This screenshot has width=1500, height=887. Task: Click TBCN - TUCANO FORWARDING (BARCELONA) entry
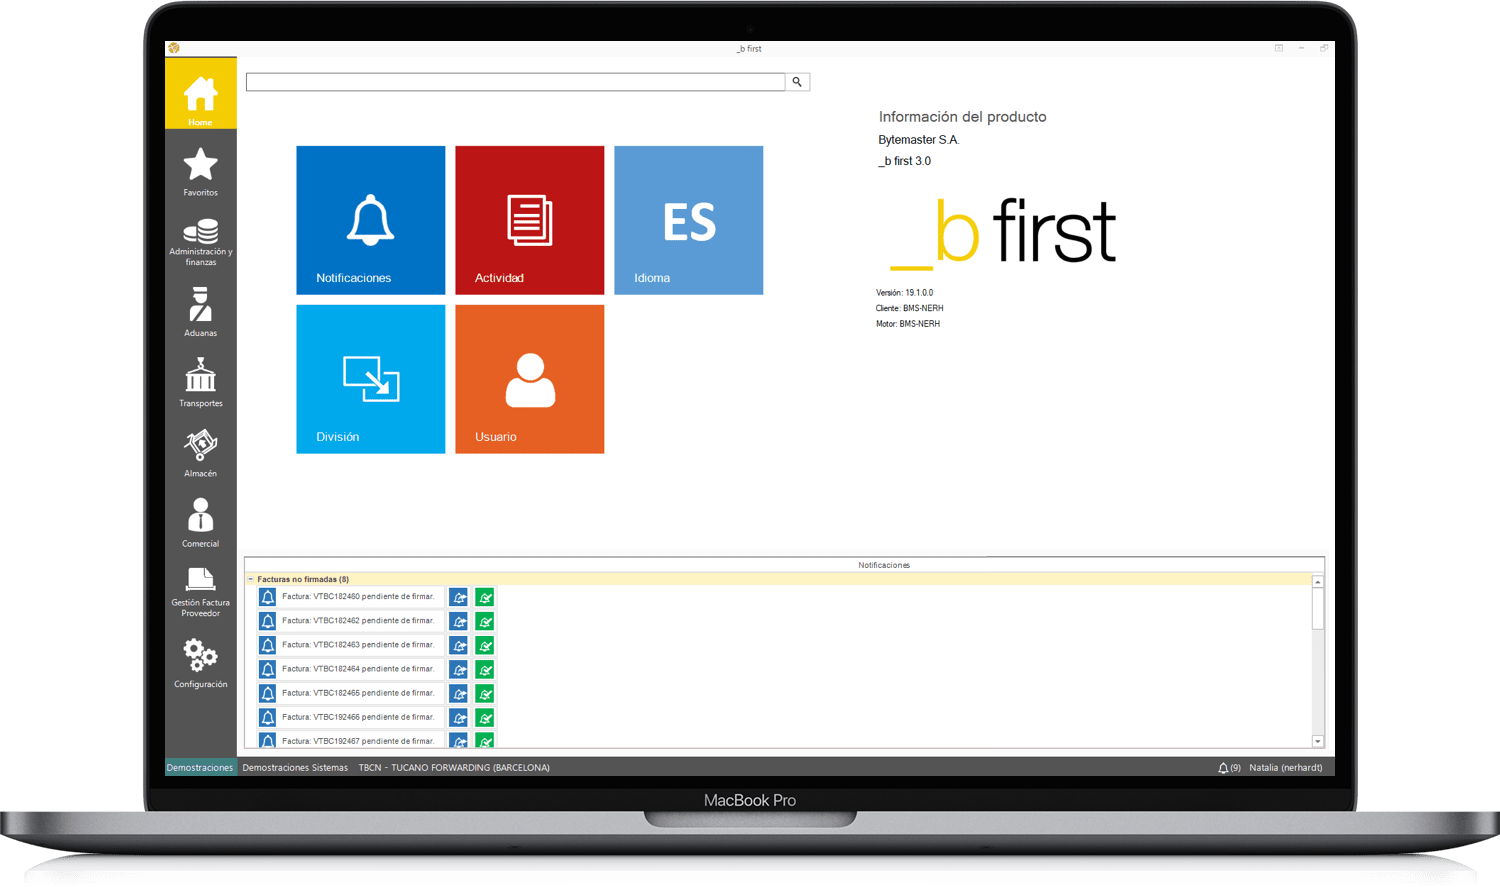(454, 768)
